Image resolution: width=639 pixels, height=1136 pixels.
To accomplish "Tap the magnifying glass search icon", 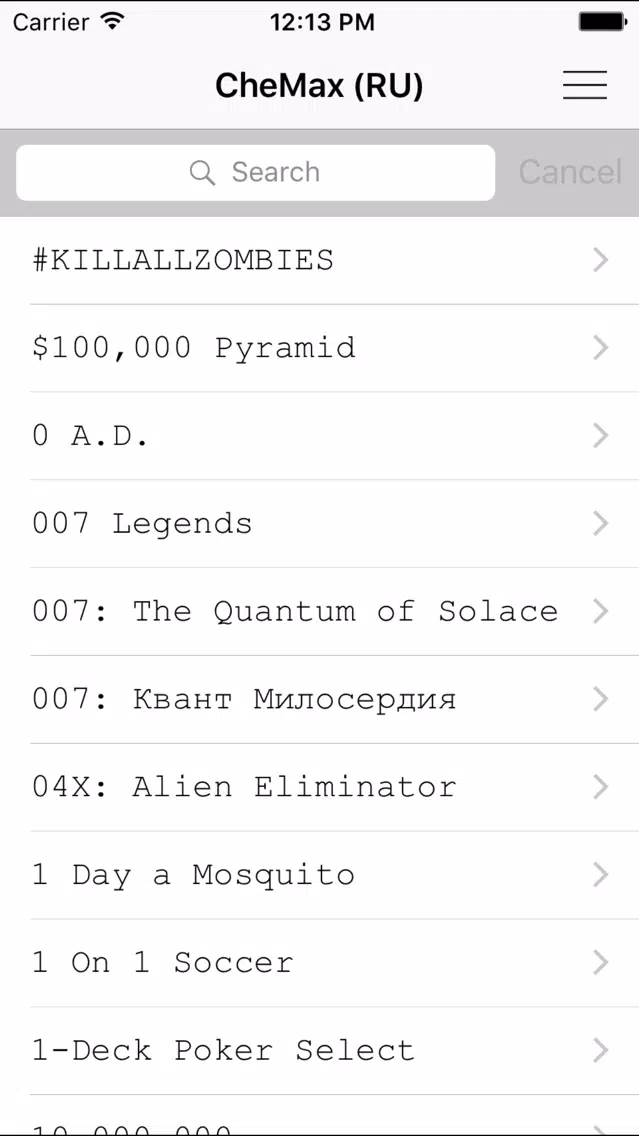I will pyautogui.click(x=202, y=172).
